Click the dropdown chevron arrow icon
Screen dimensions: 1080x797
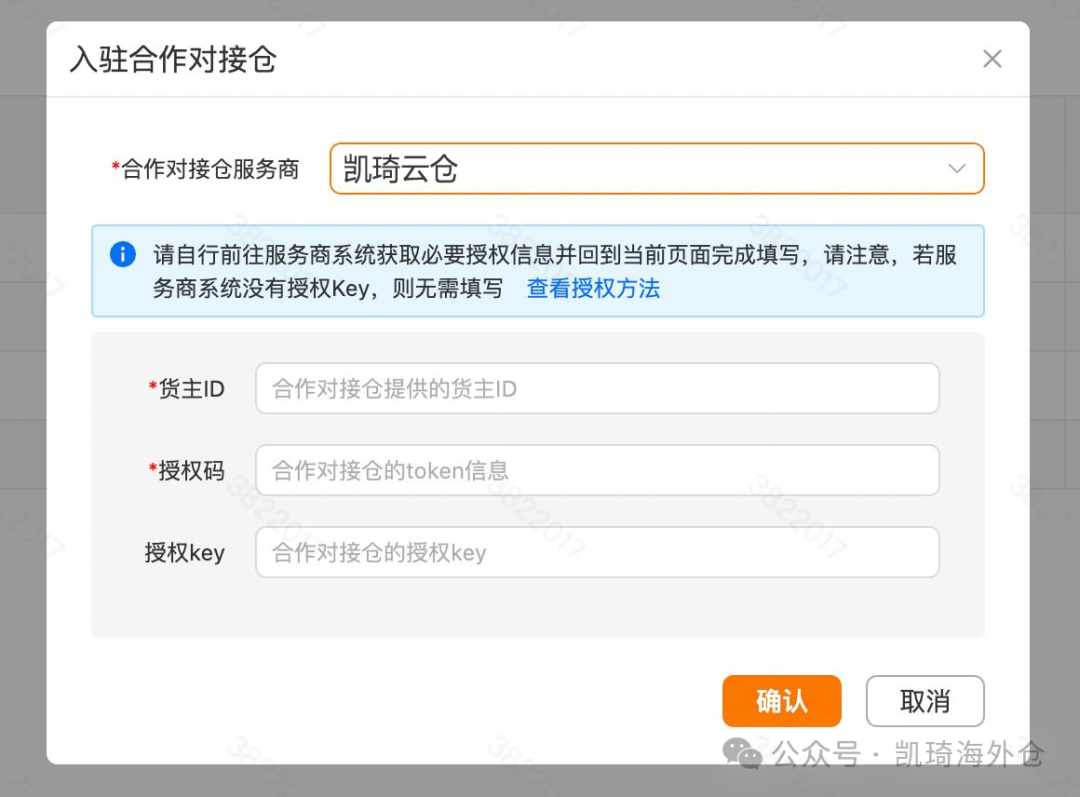(957, 169)
